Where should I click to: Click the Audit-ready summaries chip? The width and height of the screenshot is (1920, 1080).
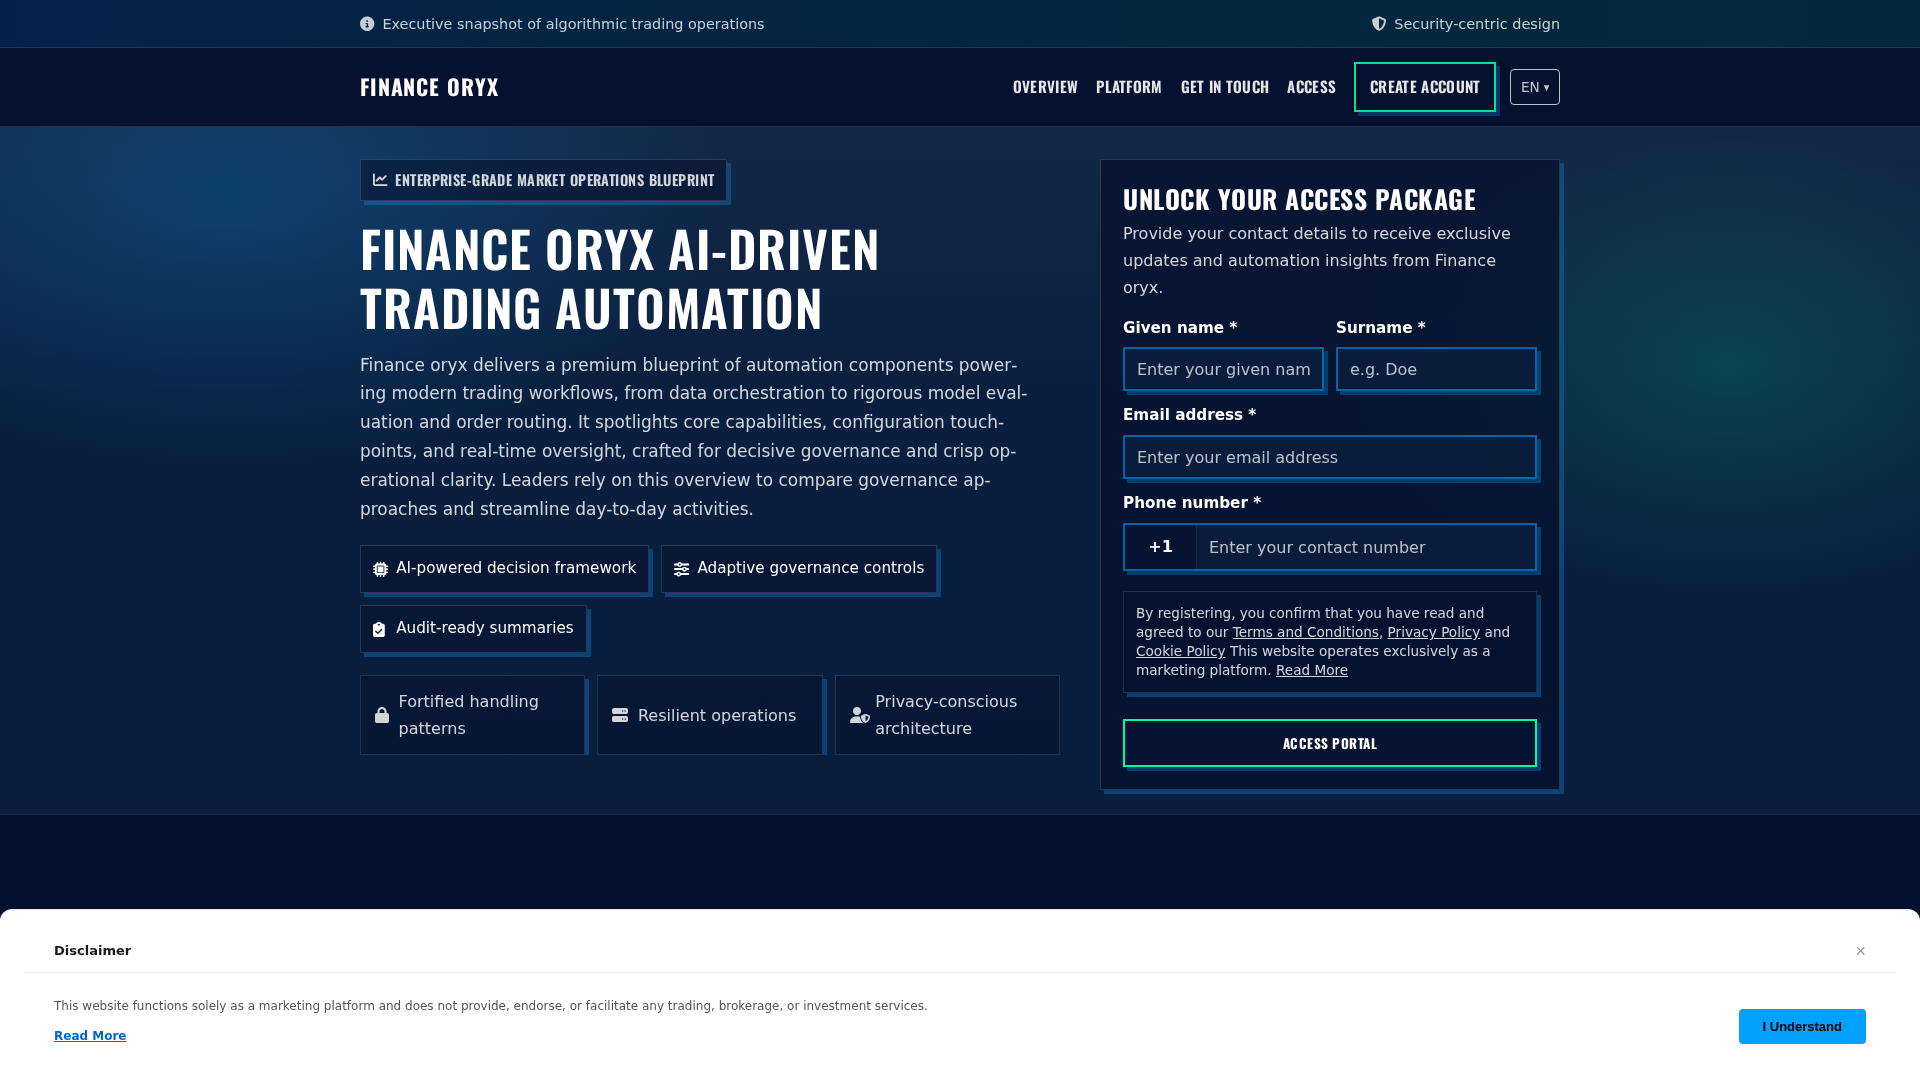tap(473, 629)
